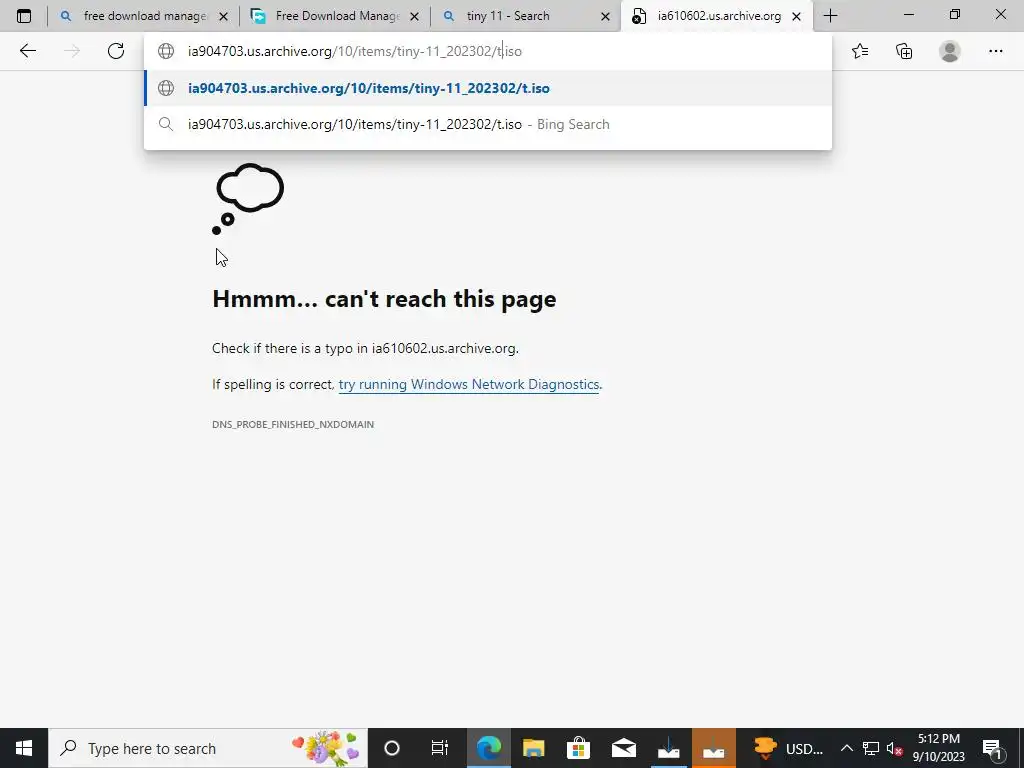
Task: Open the clock showing 5:12 PM
Action: click(938, 748)
